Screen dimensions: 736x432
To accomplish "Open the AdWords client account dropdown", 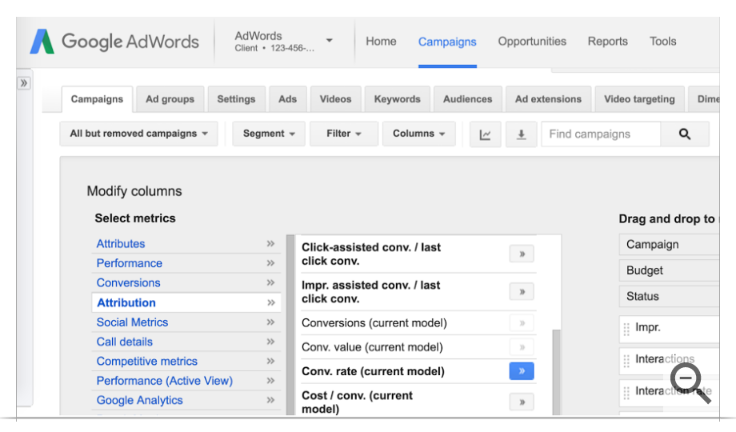I will point(330,41).
